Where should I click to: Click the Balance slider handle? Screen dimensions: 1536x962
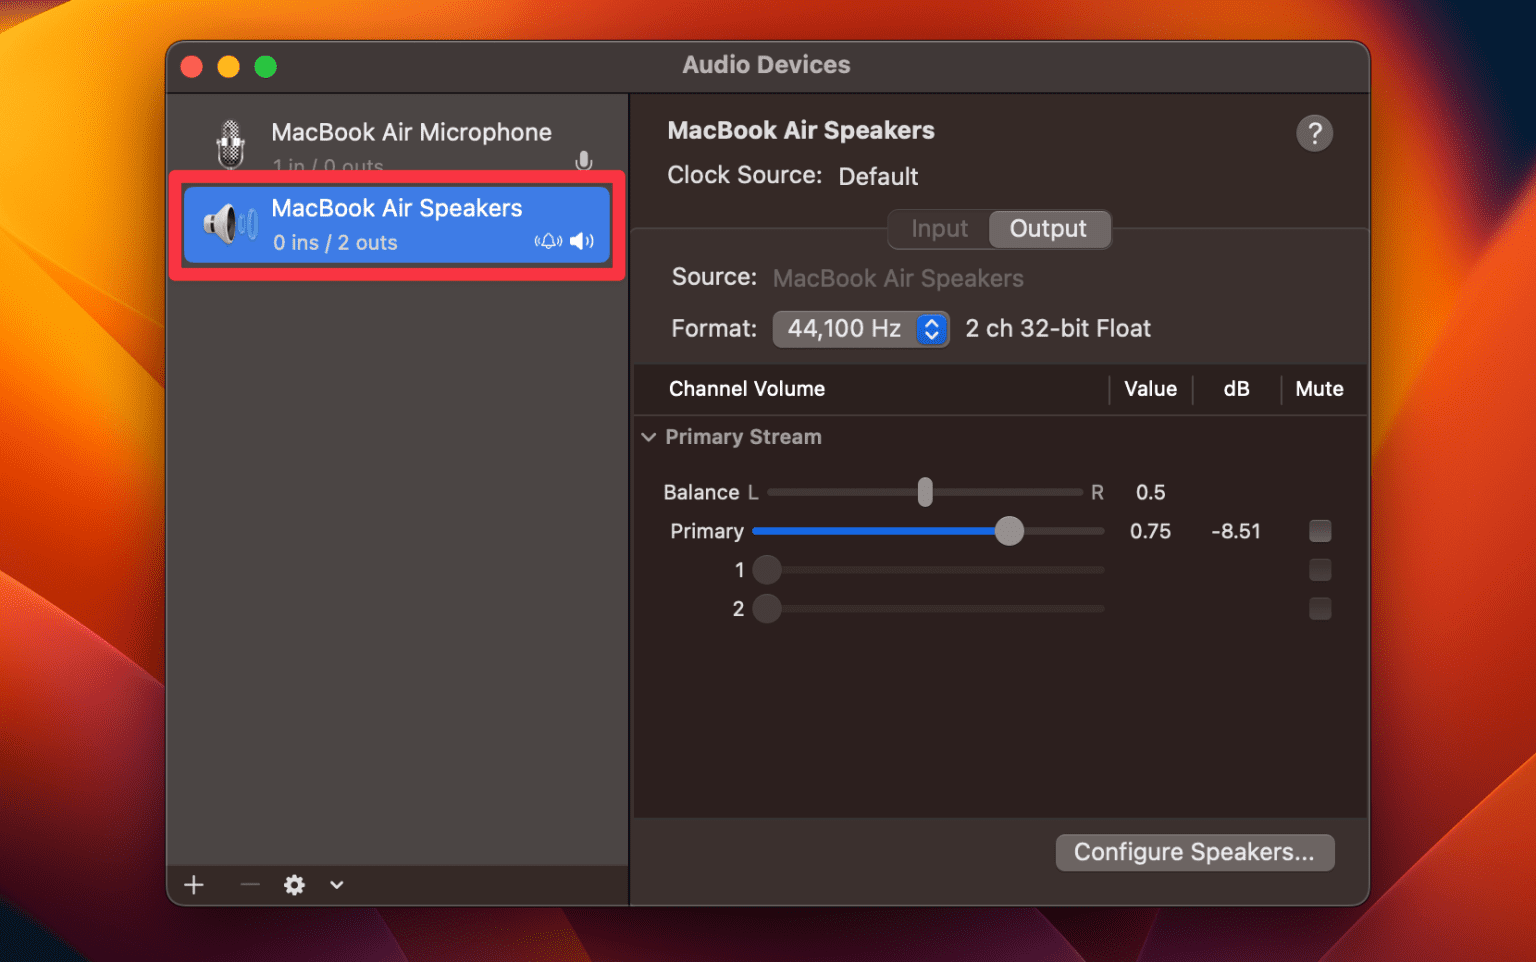tap(925, 492)
